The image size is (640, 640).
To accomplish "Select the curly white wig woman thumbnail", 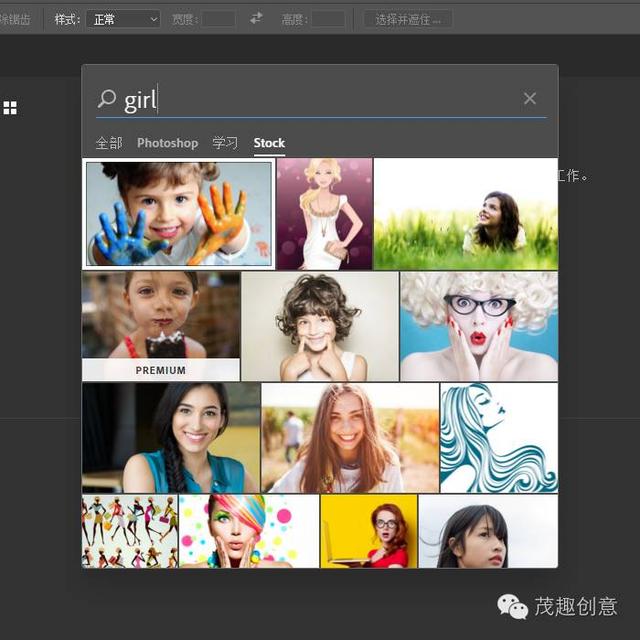I will point(479,326).
